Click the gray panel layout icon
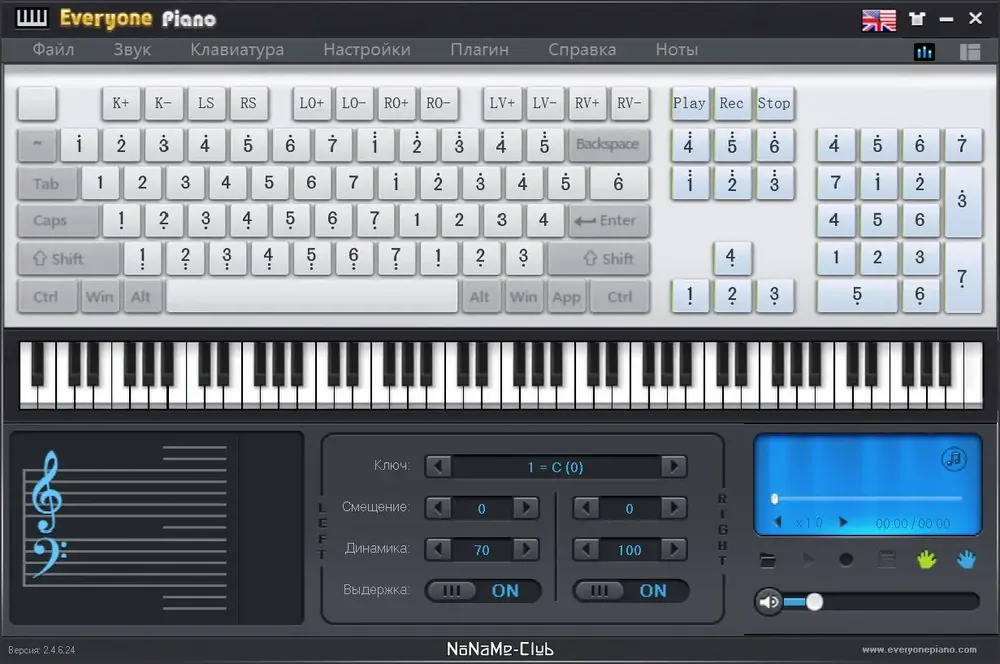The width and height of the screenshot is (1000, 664). coord(969,52)
